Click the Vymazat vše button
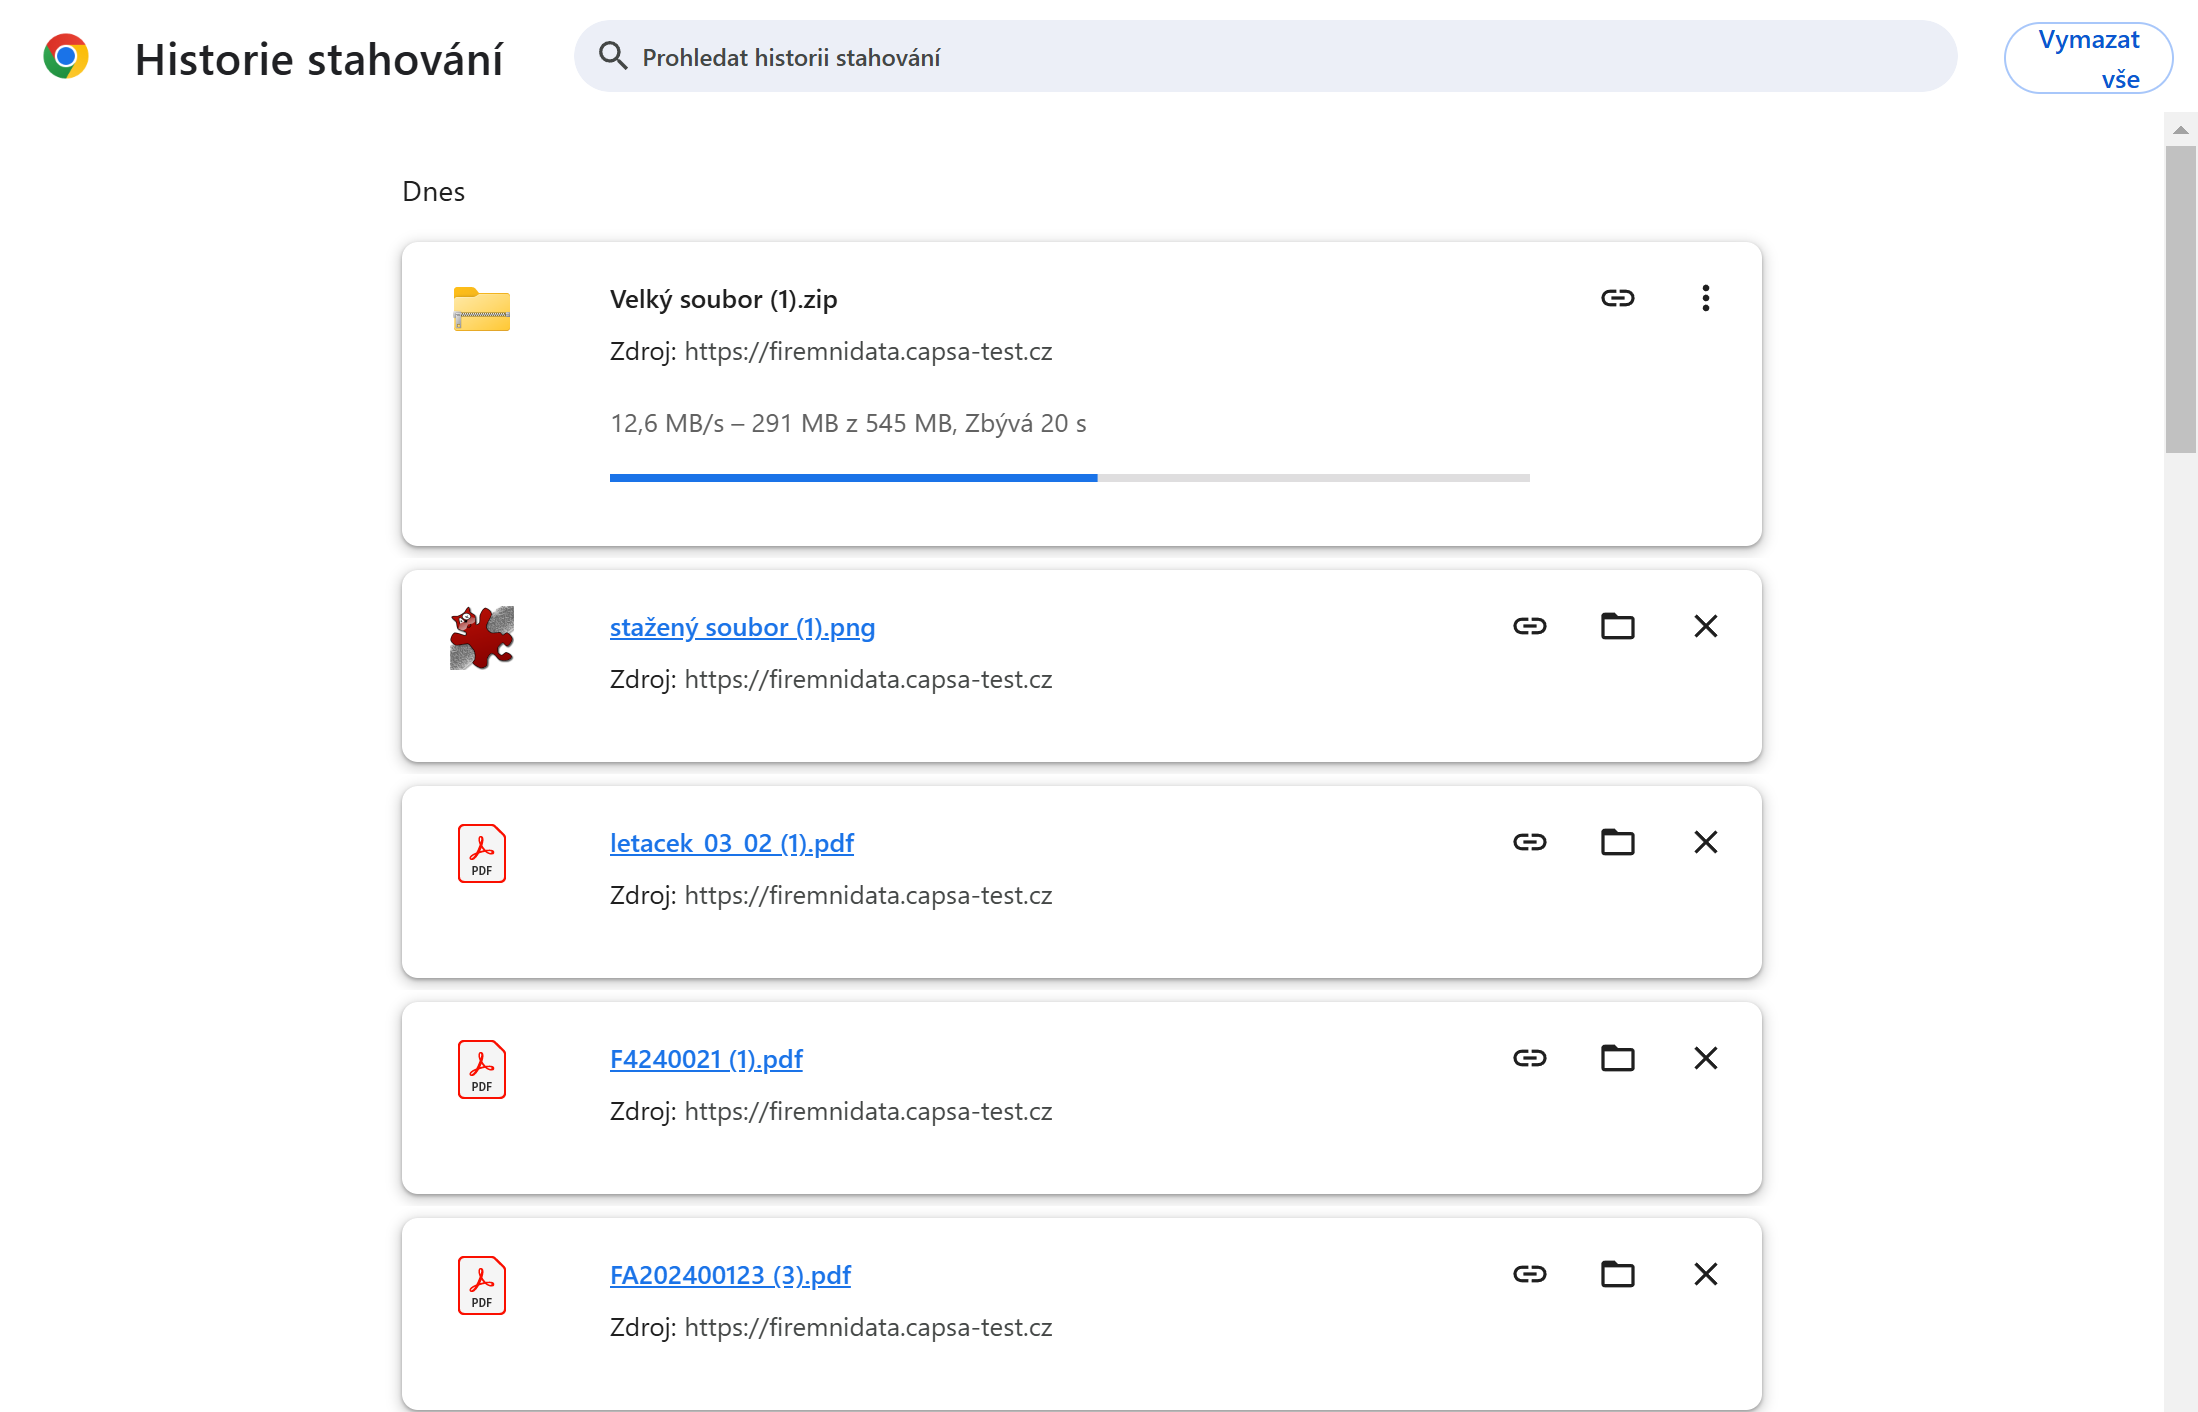The height and width of the screenshot is (1412, 2198). (2088, 59)
